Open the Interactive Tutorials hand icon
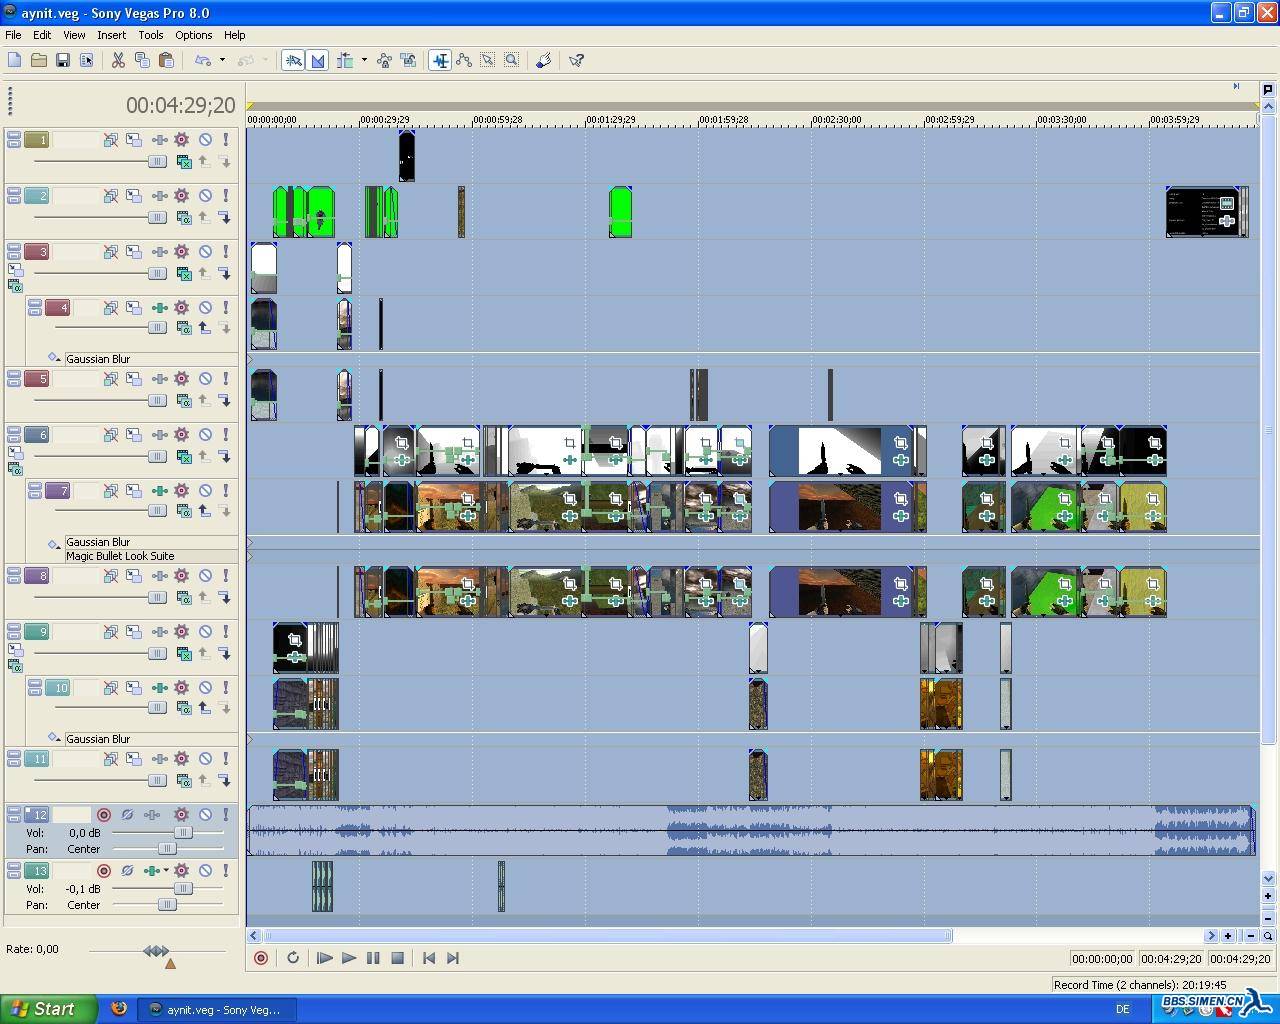This screenshot has height=1024, width=1280. [544, 60]
